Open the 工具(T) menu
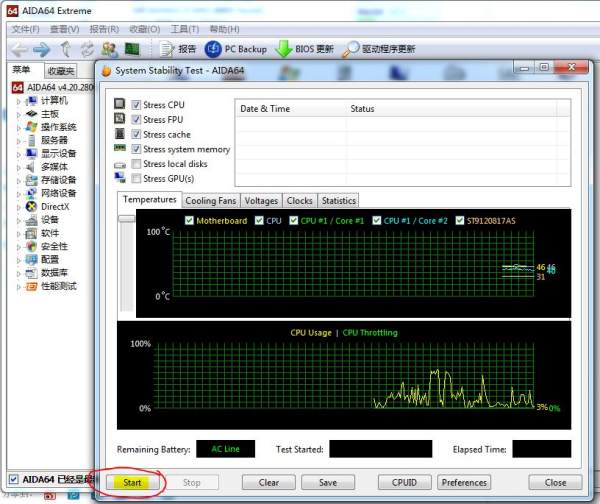 pos(185,30)
